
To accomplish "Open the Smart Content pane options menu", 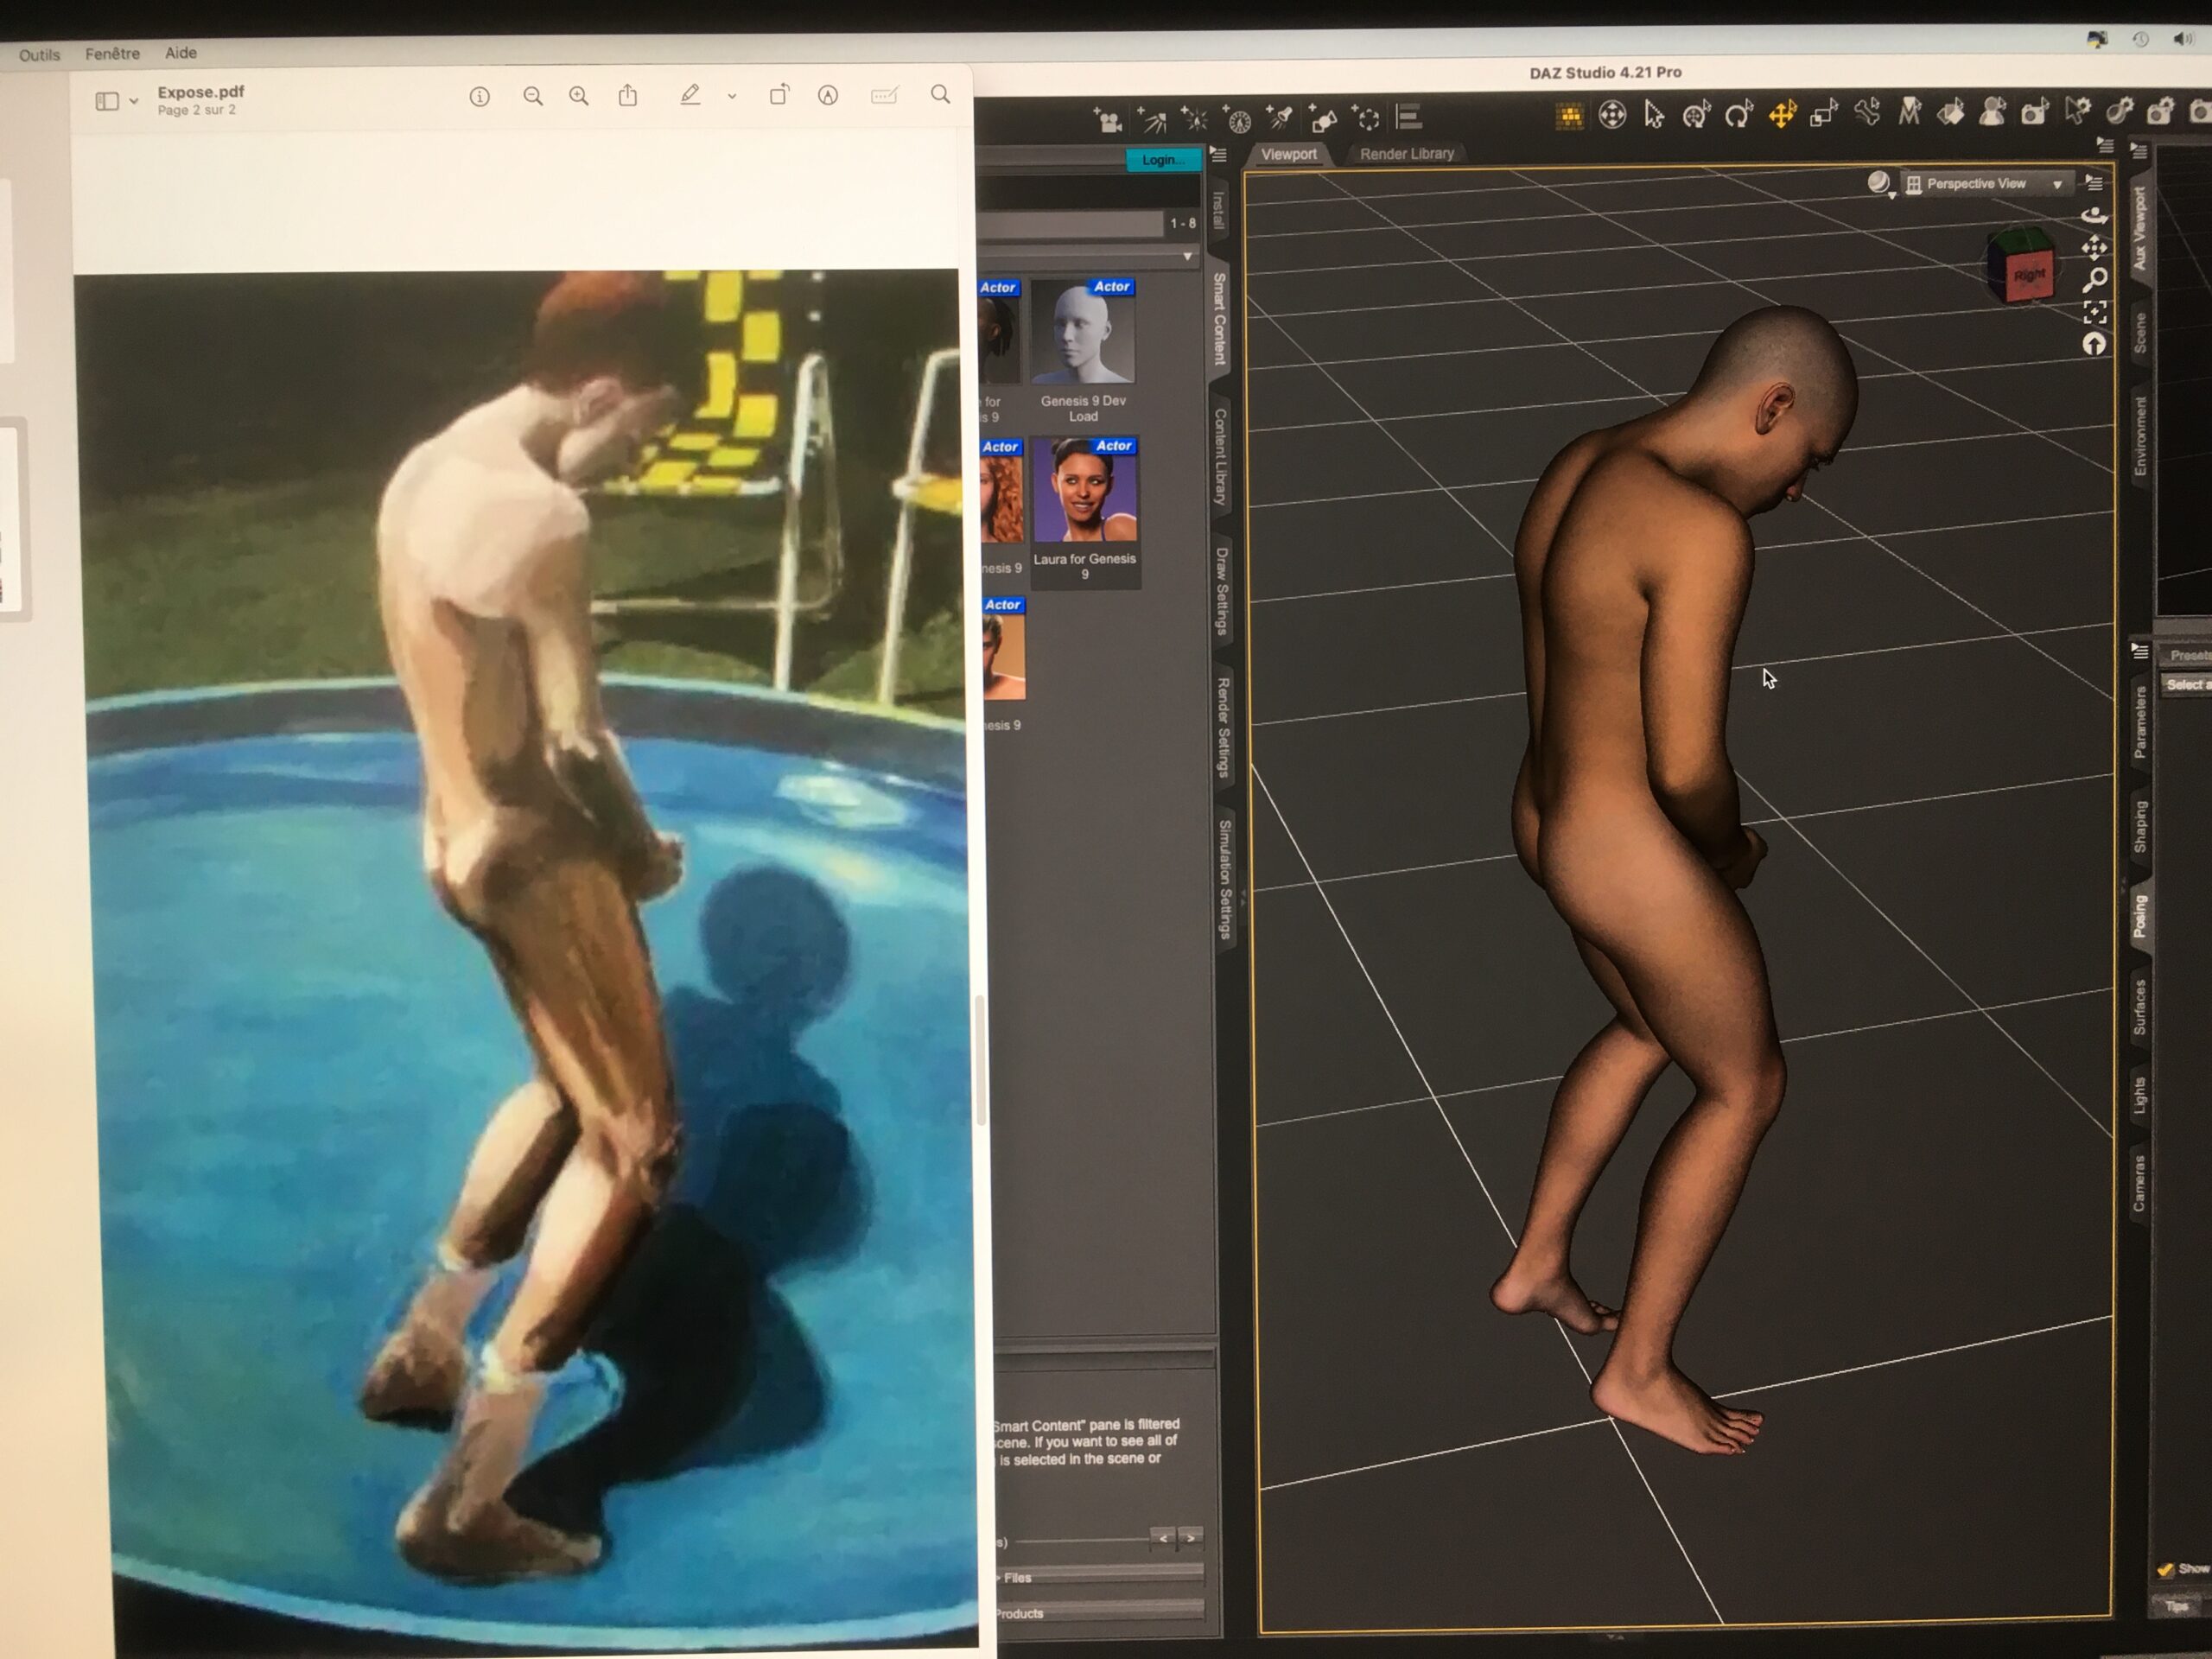I will tap(1218, 155).
